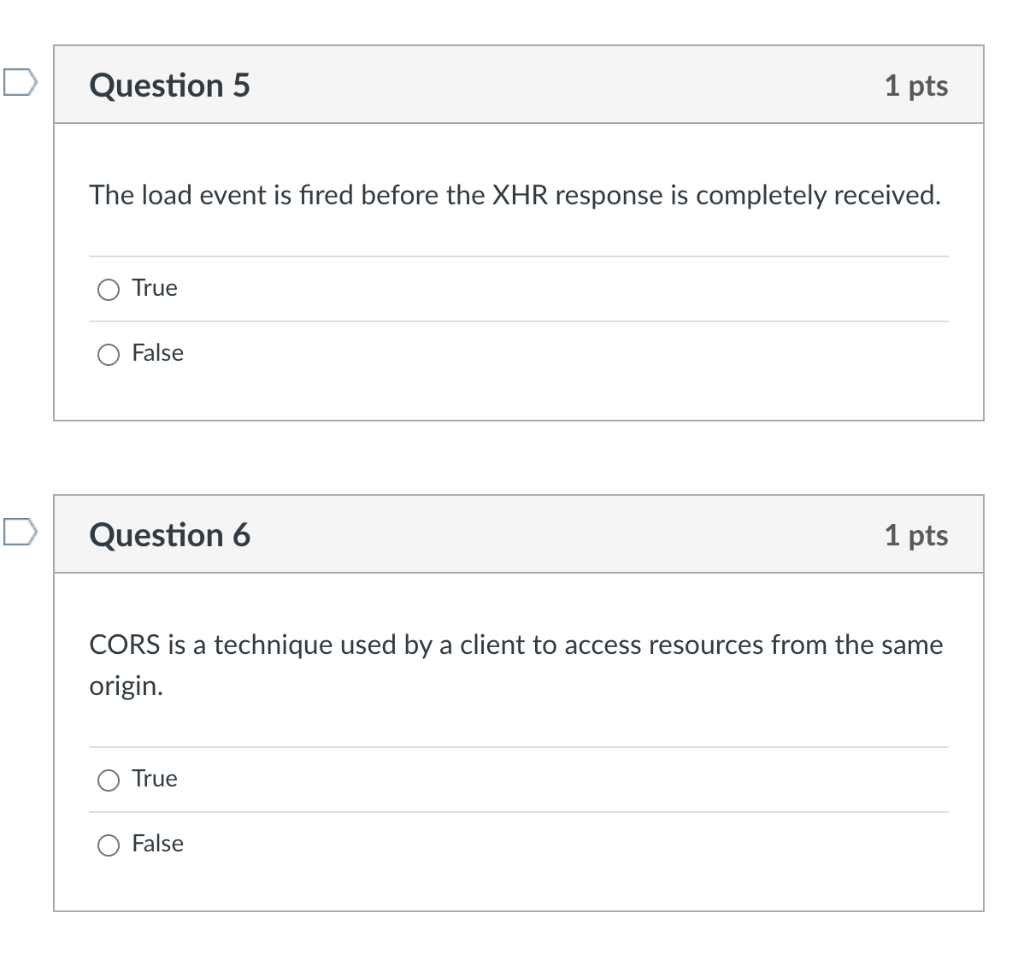Click the "False" answer label under Question 6
This screenshot has width=1024, height=954.
point(158,843)
